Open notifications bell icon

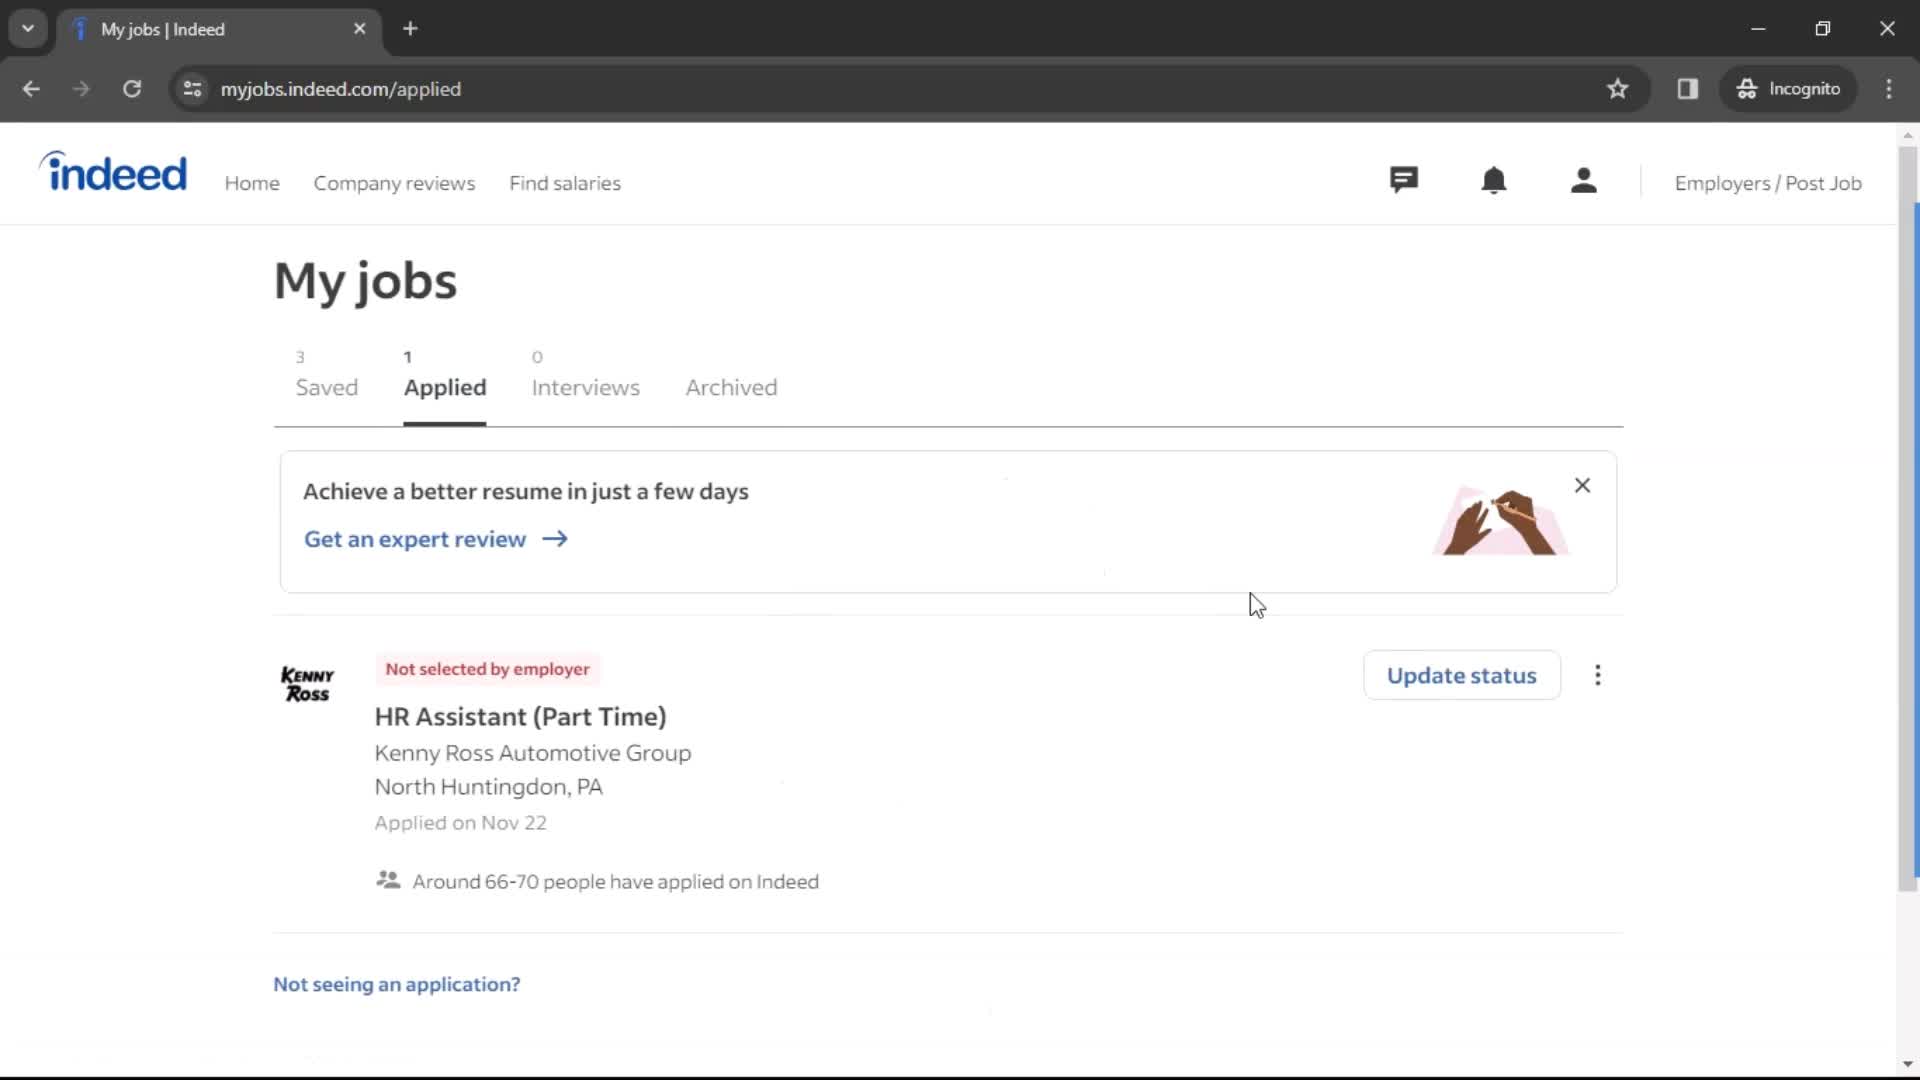tap(1494, 182)
